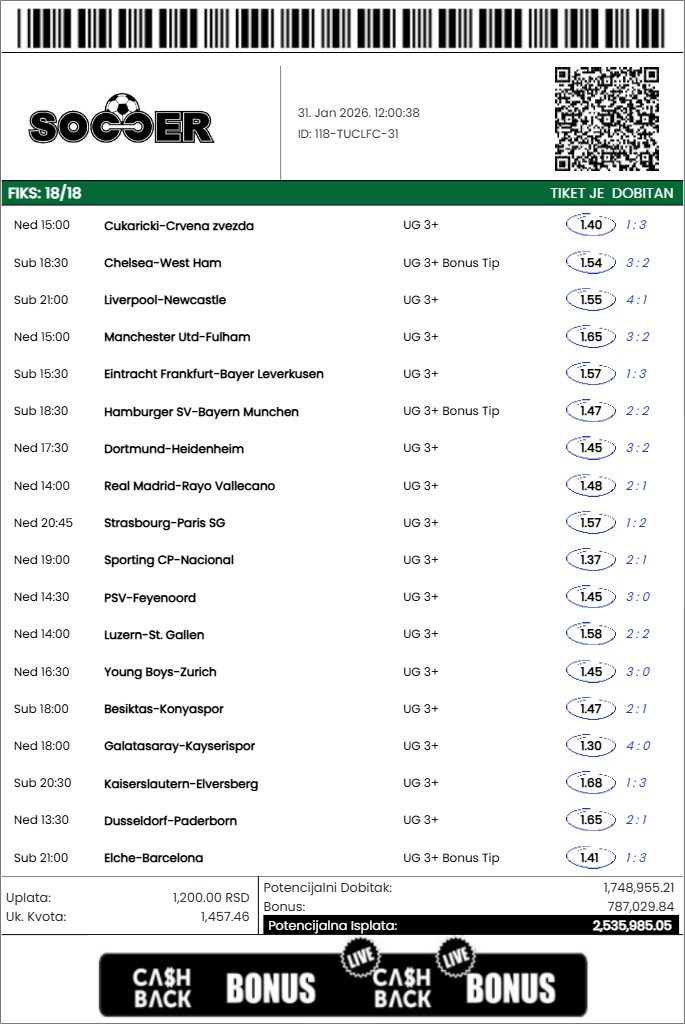Click the barcode at the top
The width and height of the screenshot is (685, 1024).
point(342,27)
